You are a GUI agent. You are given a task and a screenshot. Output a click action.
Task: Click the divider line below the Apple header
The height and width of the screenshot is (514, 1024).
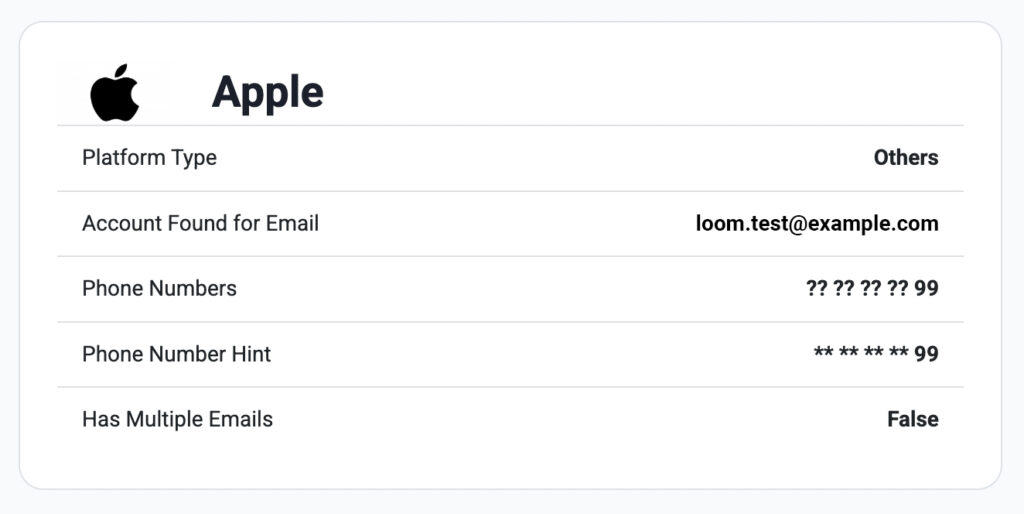pos(510,125)
